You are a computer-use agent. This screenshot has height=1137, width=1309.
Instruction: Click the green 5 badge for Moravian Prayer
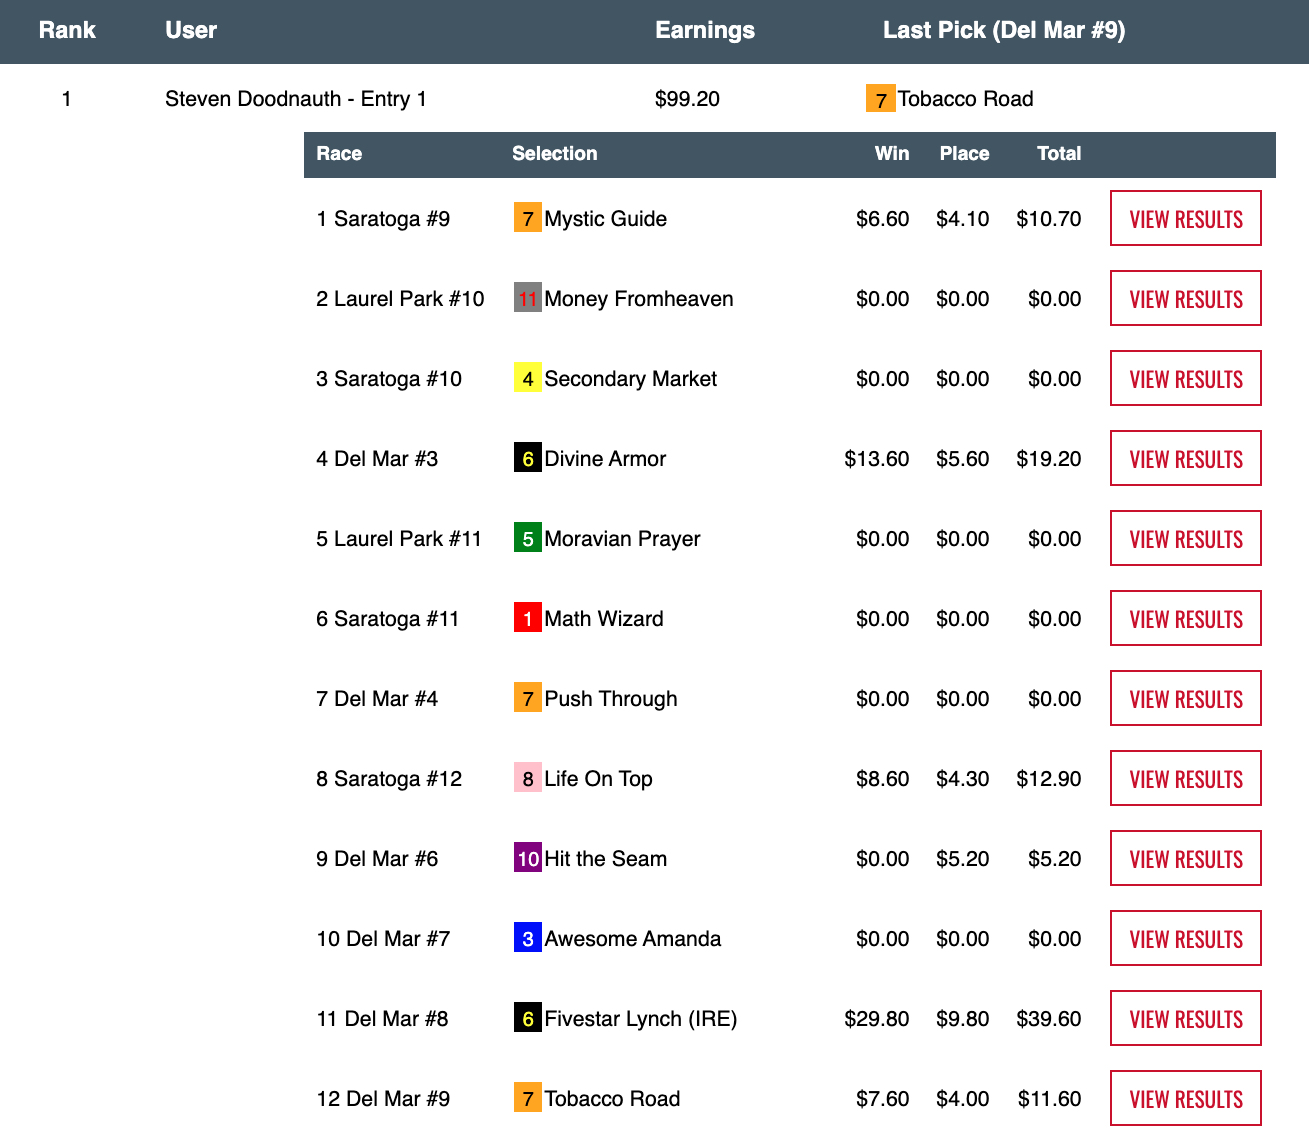point(527,538)
